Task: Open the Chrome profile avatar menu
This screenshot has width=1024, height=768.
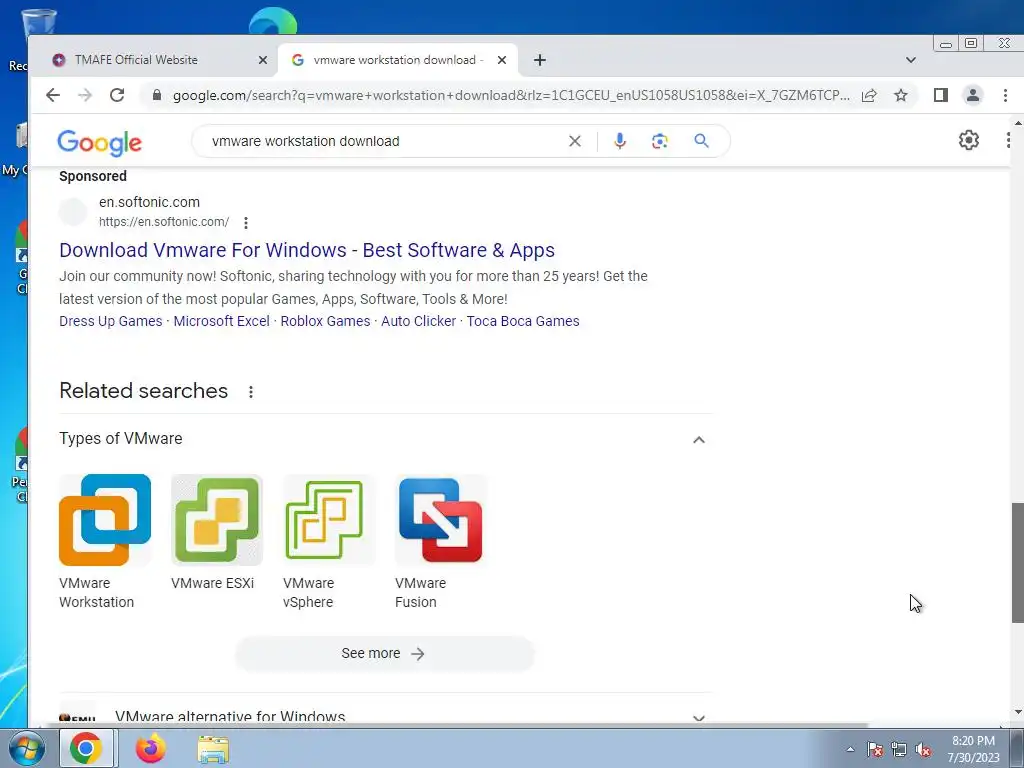Action: 972,95
